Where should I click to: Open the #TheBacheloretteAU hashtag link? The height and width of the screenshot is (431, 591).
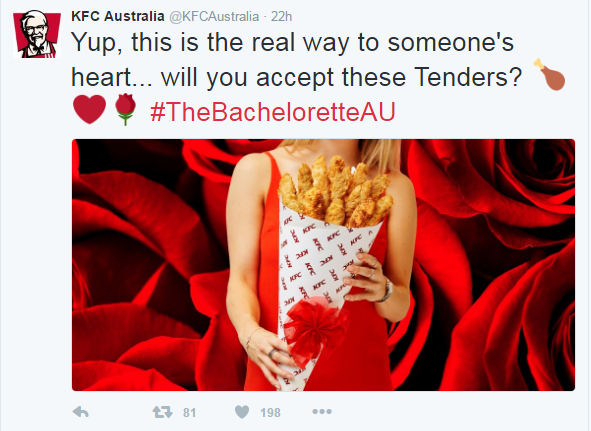tap(273, 112)
